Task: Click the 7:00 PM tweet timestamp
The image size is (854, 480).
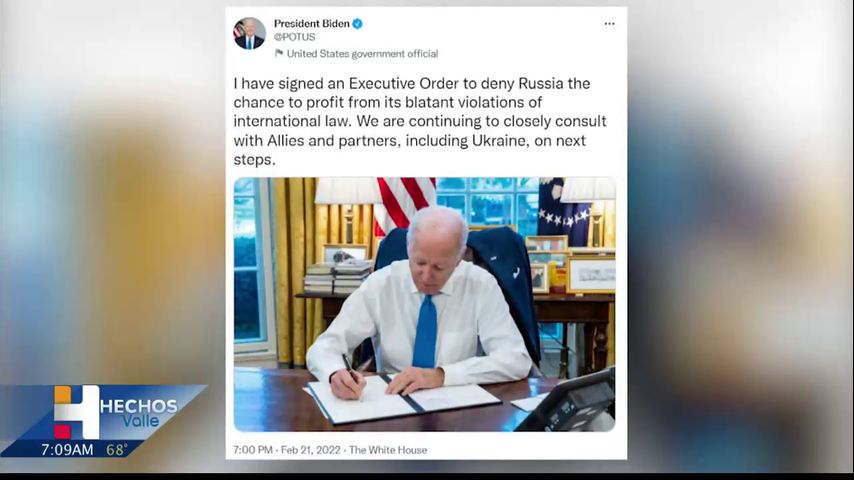Action: click(x=253, y=450)
